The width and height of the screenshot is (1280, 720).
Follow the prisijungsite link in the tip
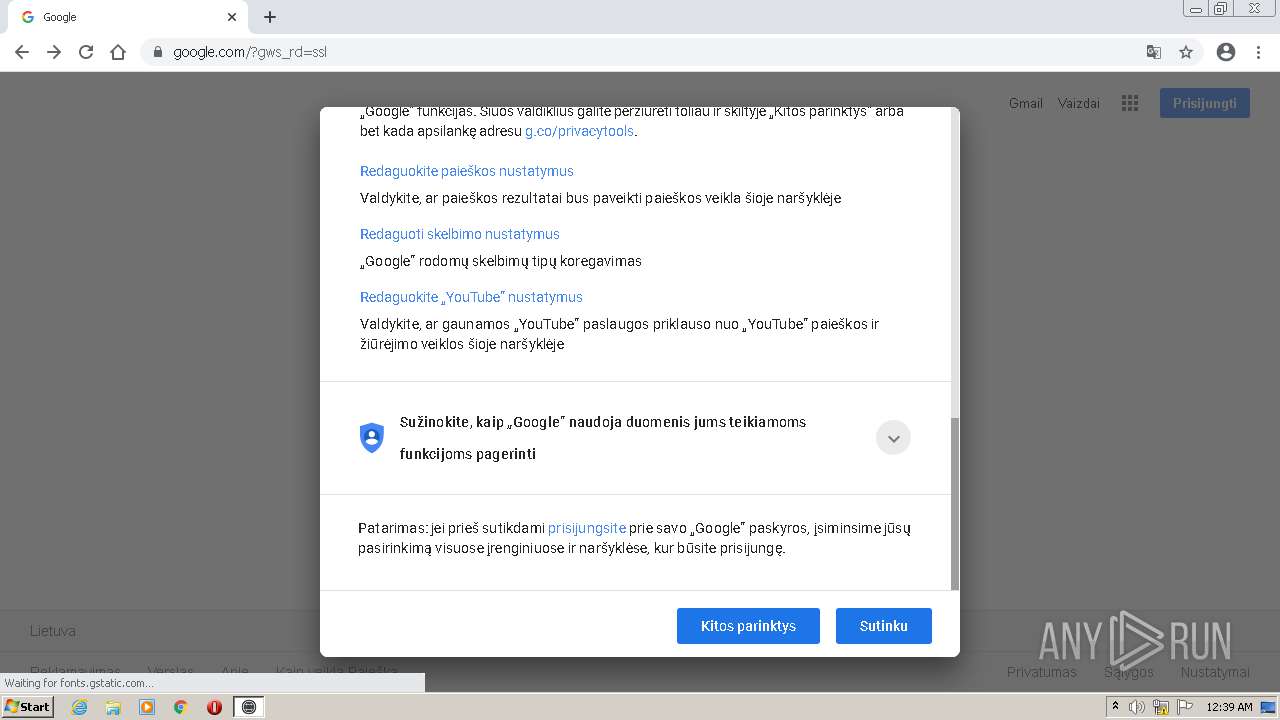coord(587,528)
